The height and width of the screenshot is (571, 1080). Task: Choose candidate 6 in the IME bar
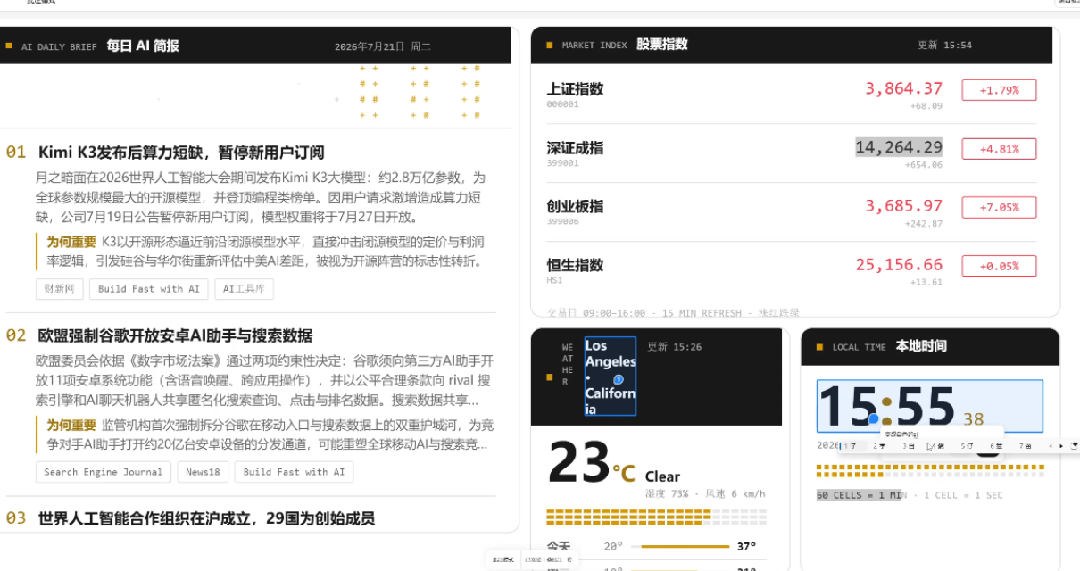[996, 446]
